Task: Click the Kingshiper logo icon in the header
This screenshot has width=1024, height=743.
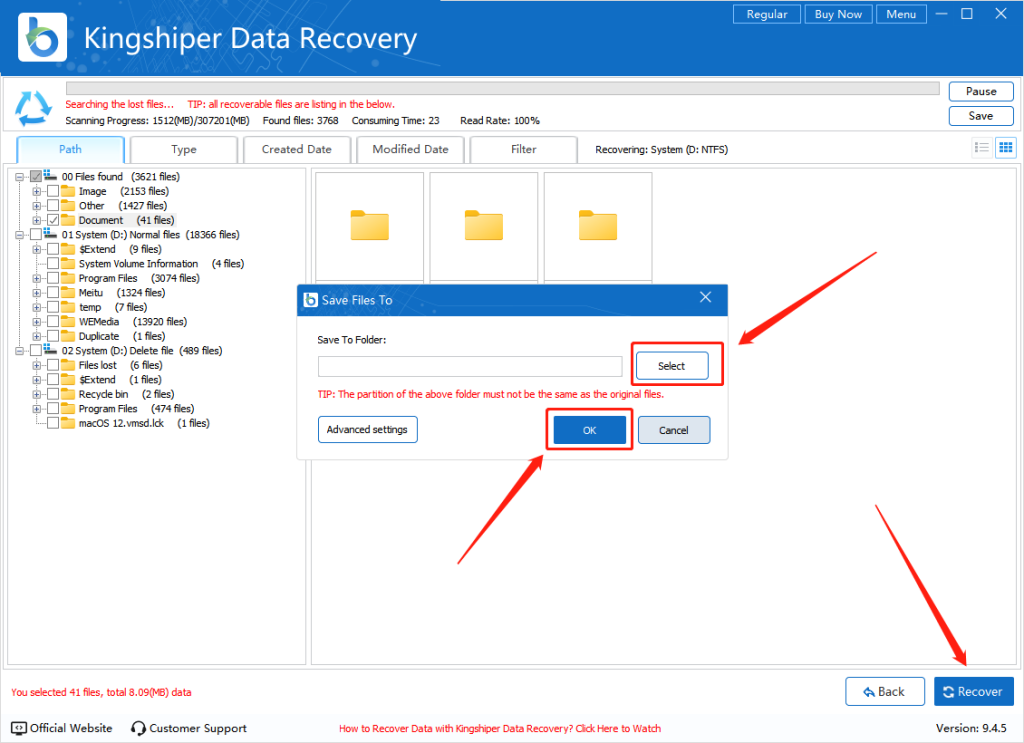Action: coord(42,38)
